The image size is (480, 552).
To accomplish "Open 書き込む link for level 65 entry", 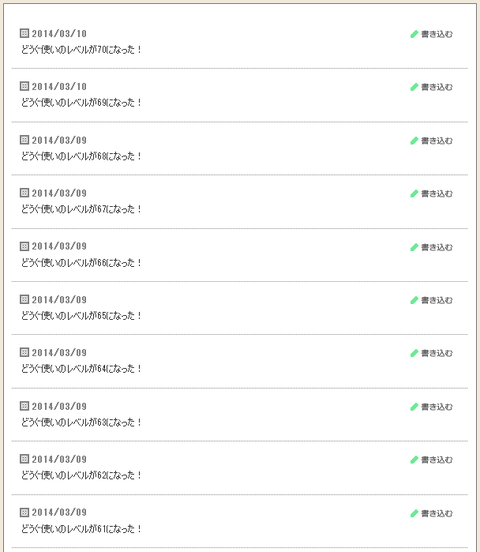I will click(x=437, y=300).
